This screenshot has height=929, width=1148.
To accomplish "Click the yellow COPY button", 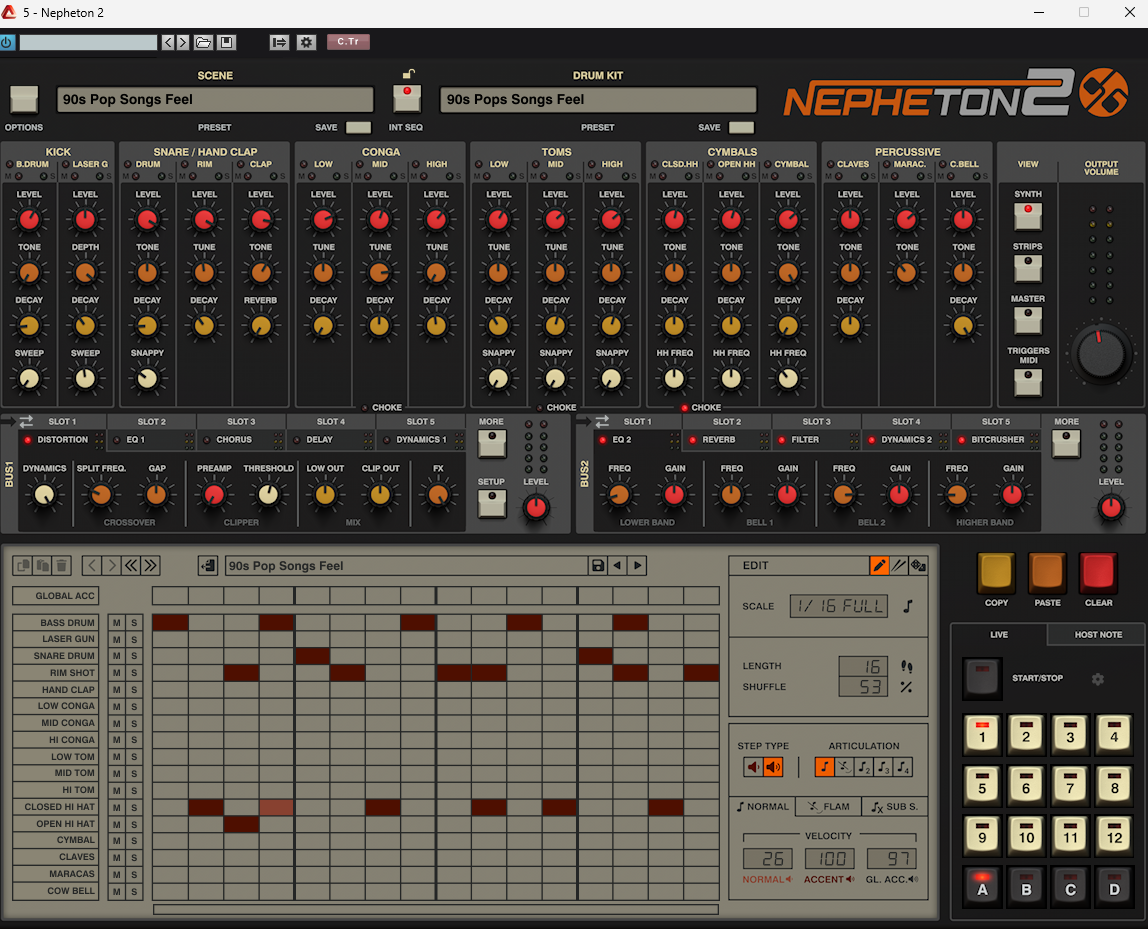I will (996, 572).
